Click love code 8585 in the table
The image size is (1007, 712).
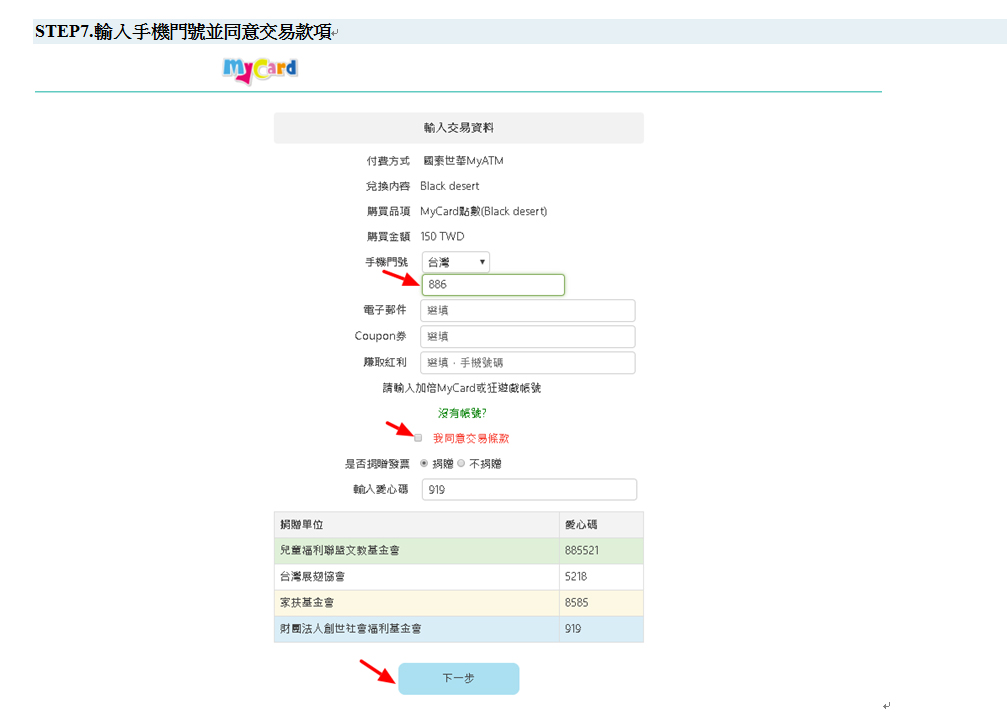576,603
